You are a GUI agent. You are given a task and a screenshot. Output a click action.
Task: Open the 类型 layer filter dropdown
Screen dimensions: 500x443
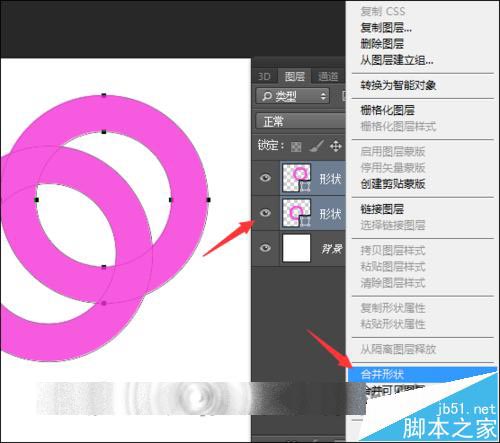coord(293,96)
